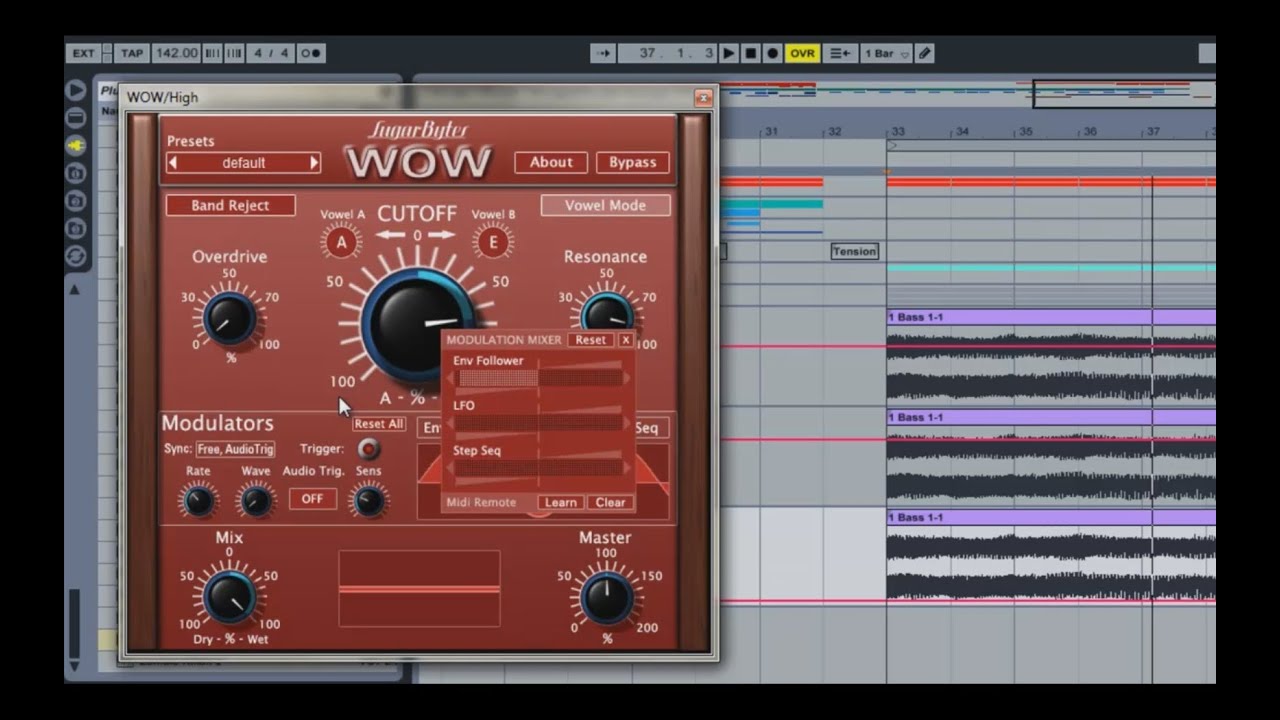Open the 1 Bar quantize dropdown
The image size is (1280, 720).
point(887,53)
